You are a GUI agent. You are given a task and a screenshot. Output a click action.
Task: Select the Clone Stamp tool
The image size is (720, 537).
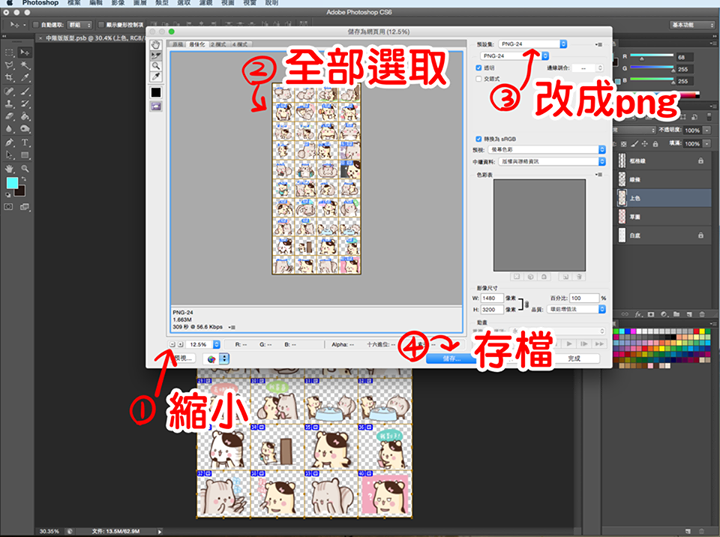click(9, 104)
